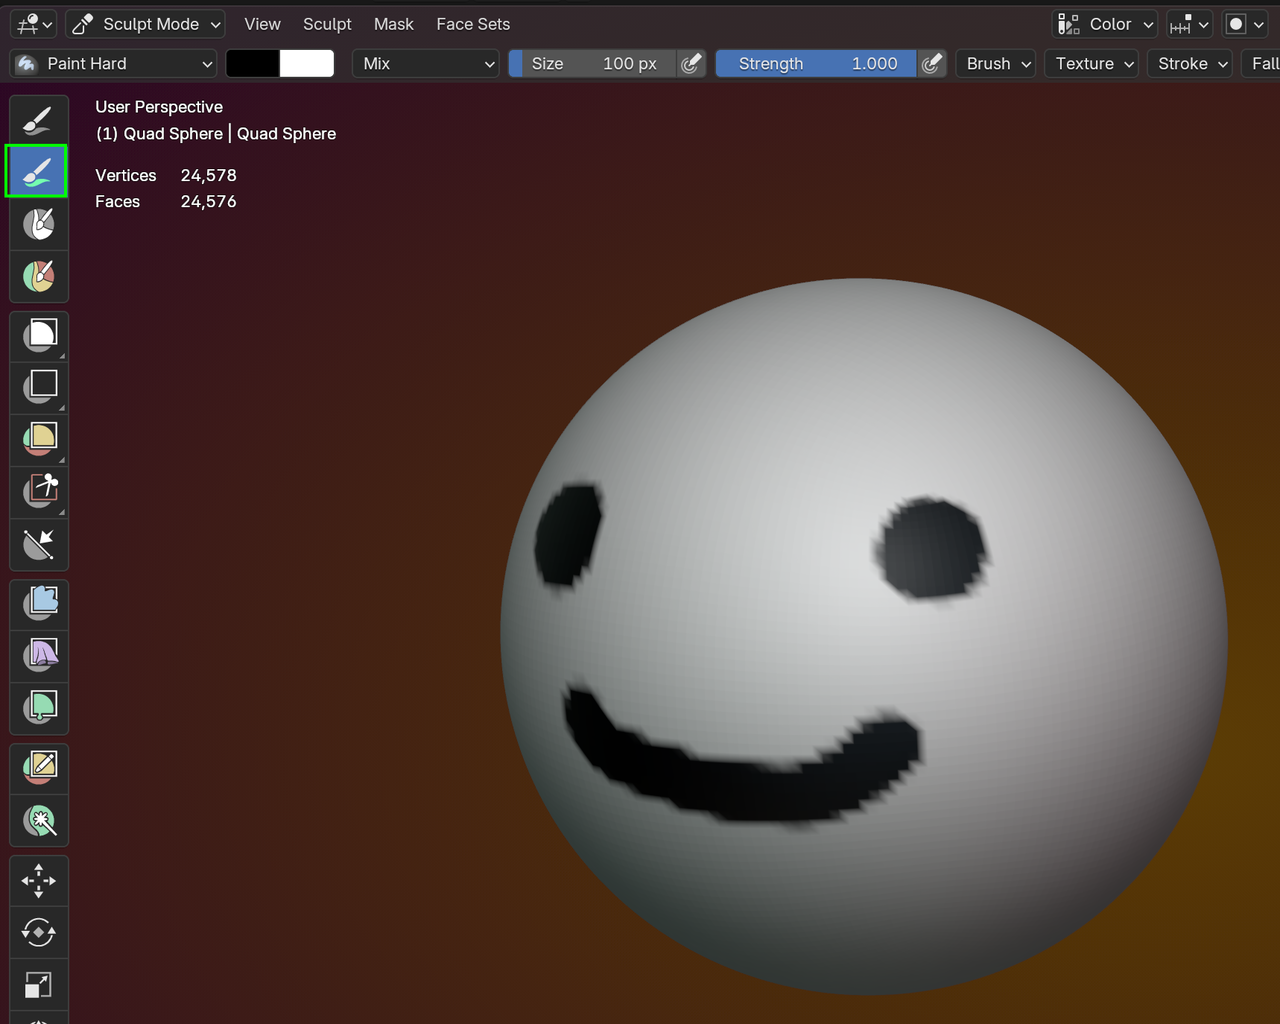This screenshot has width=1280, height=1024.
Task: Select the Move transform tool
Action: (x=37, y=880)
